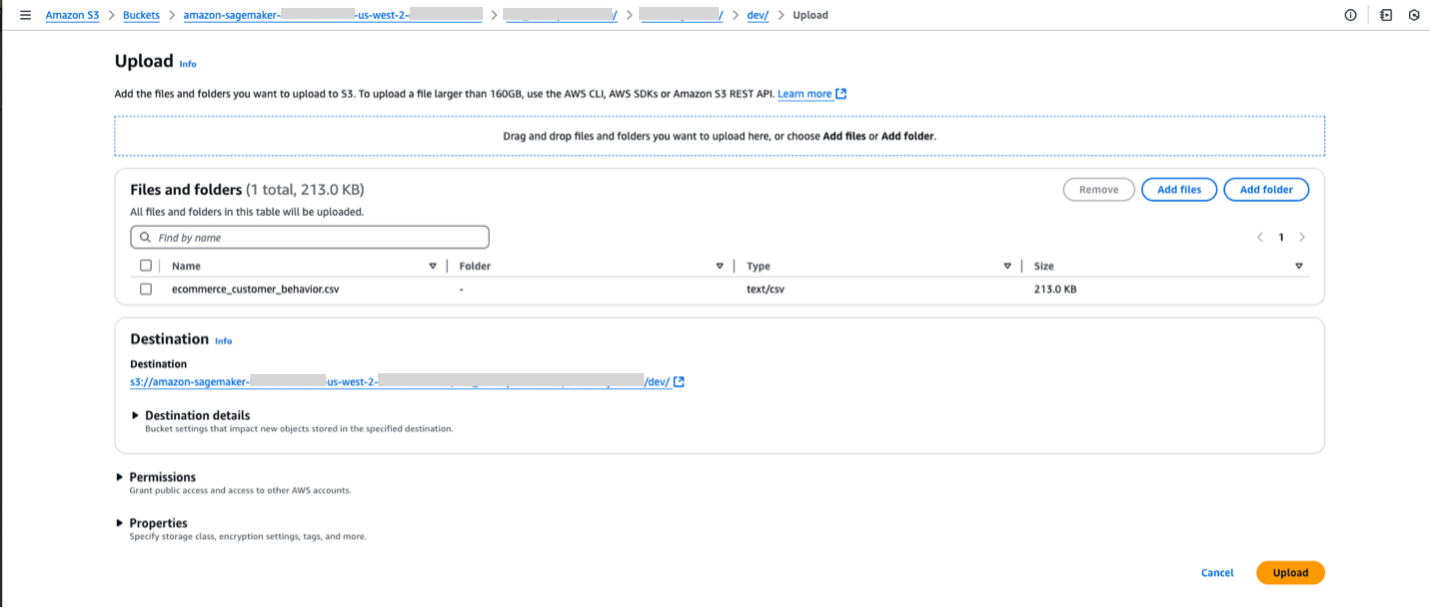Click the Name column header

pyautogui.click(x=186, y=266)
